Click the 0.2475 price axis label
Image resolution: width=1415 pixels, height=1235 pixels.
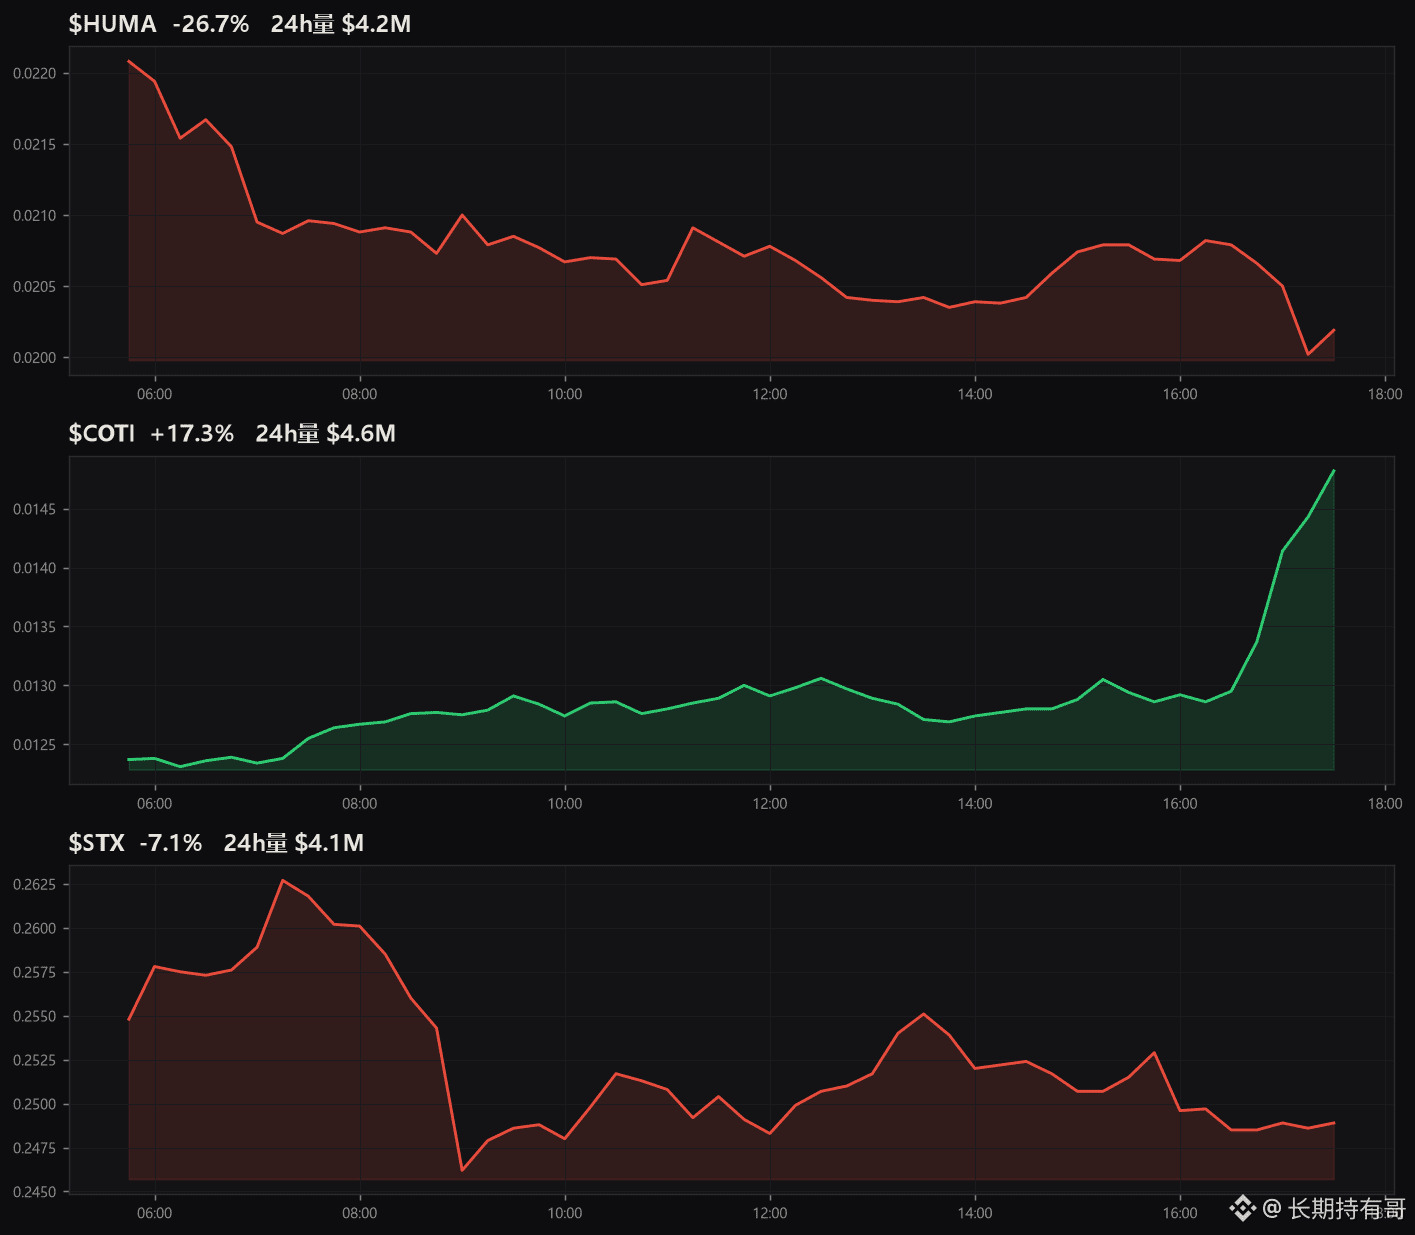click(x=35, y=1149)
